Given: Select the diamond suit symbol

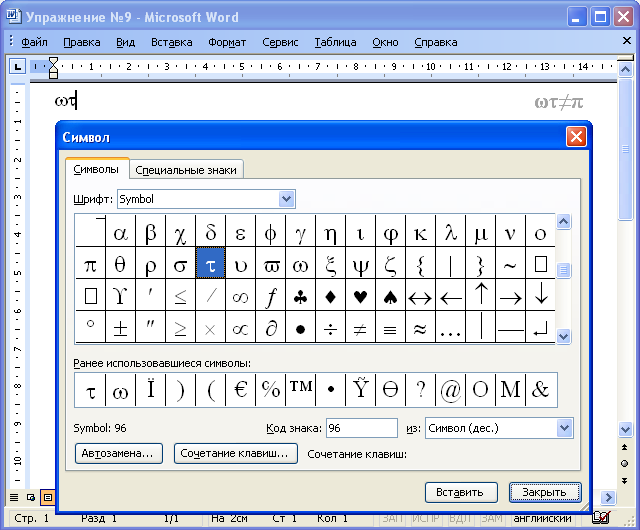Looking at the screenshot, I should point(331,295).
